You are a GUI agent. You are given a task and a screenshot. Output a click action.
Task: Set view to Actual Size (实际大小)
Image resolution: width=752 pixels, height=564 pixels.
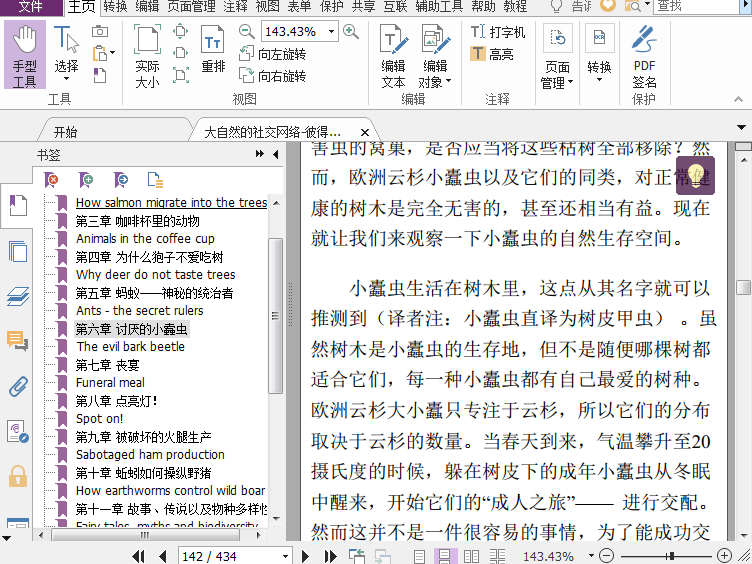click(x=147, y=56)
